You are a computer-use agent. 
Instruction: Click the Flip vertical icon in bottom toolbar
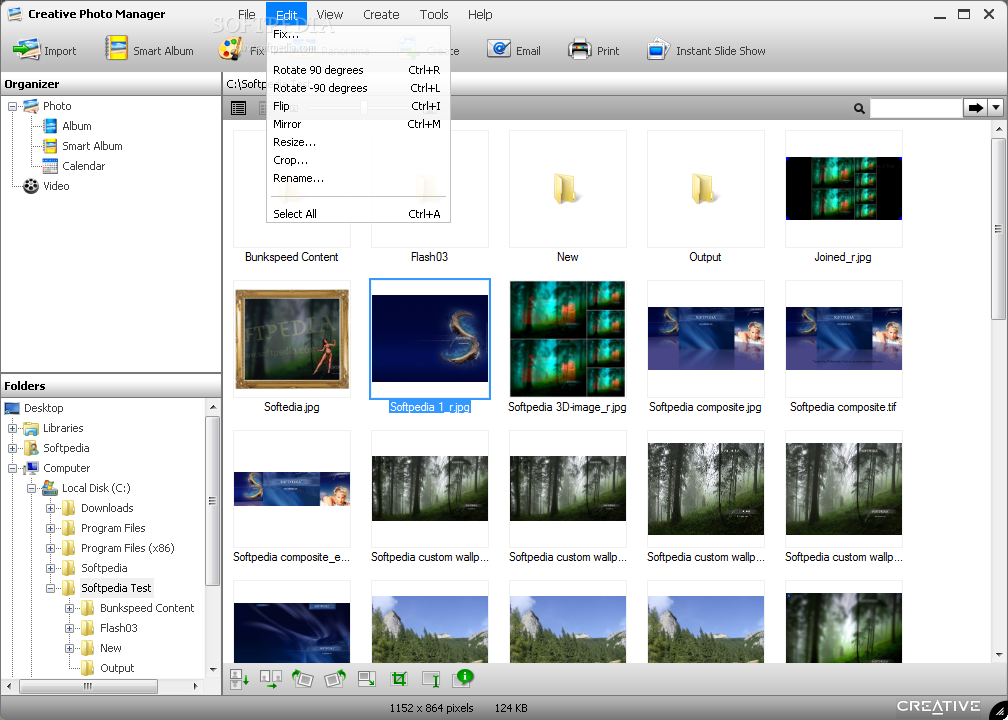pos(240,679)
